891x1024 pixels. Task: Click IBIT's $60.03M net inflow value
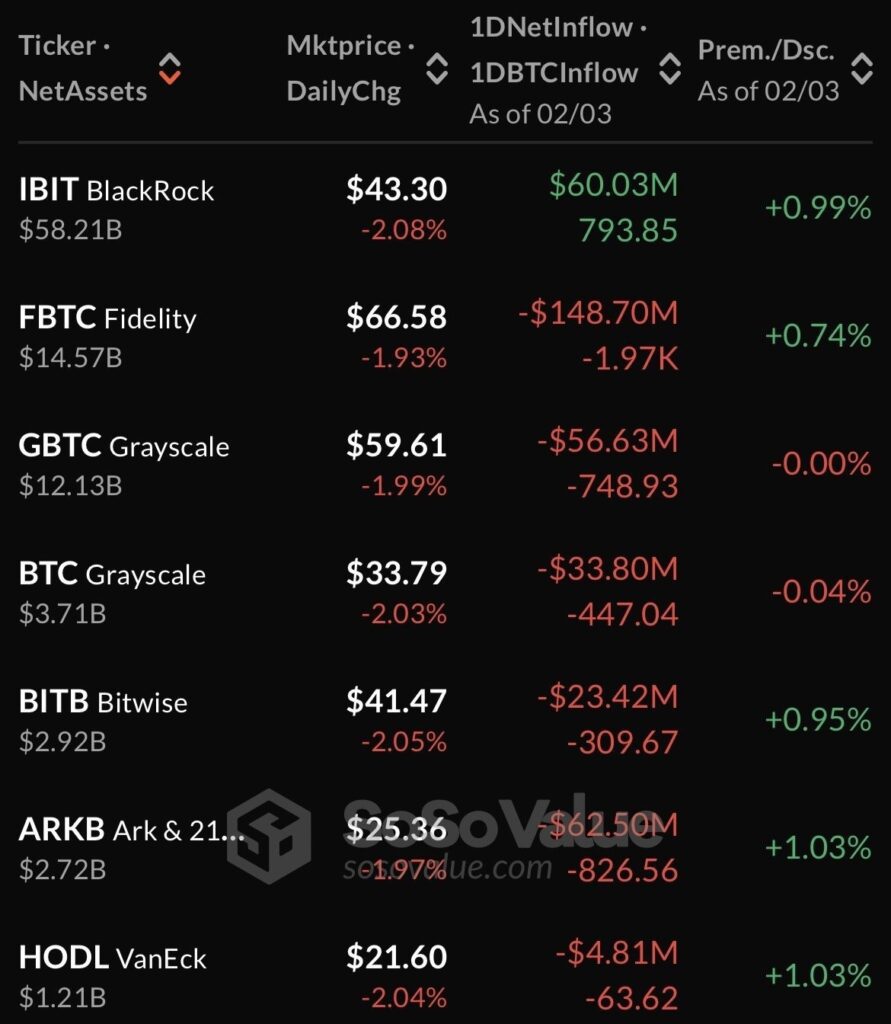pyautogui.click(x=613, y=184)
